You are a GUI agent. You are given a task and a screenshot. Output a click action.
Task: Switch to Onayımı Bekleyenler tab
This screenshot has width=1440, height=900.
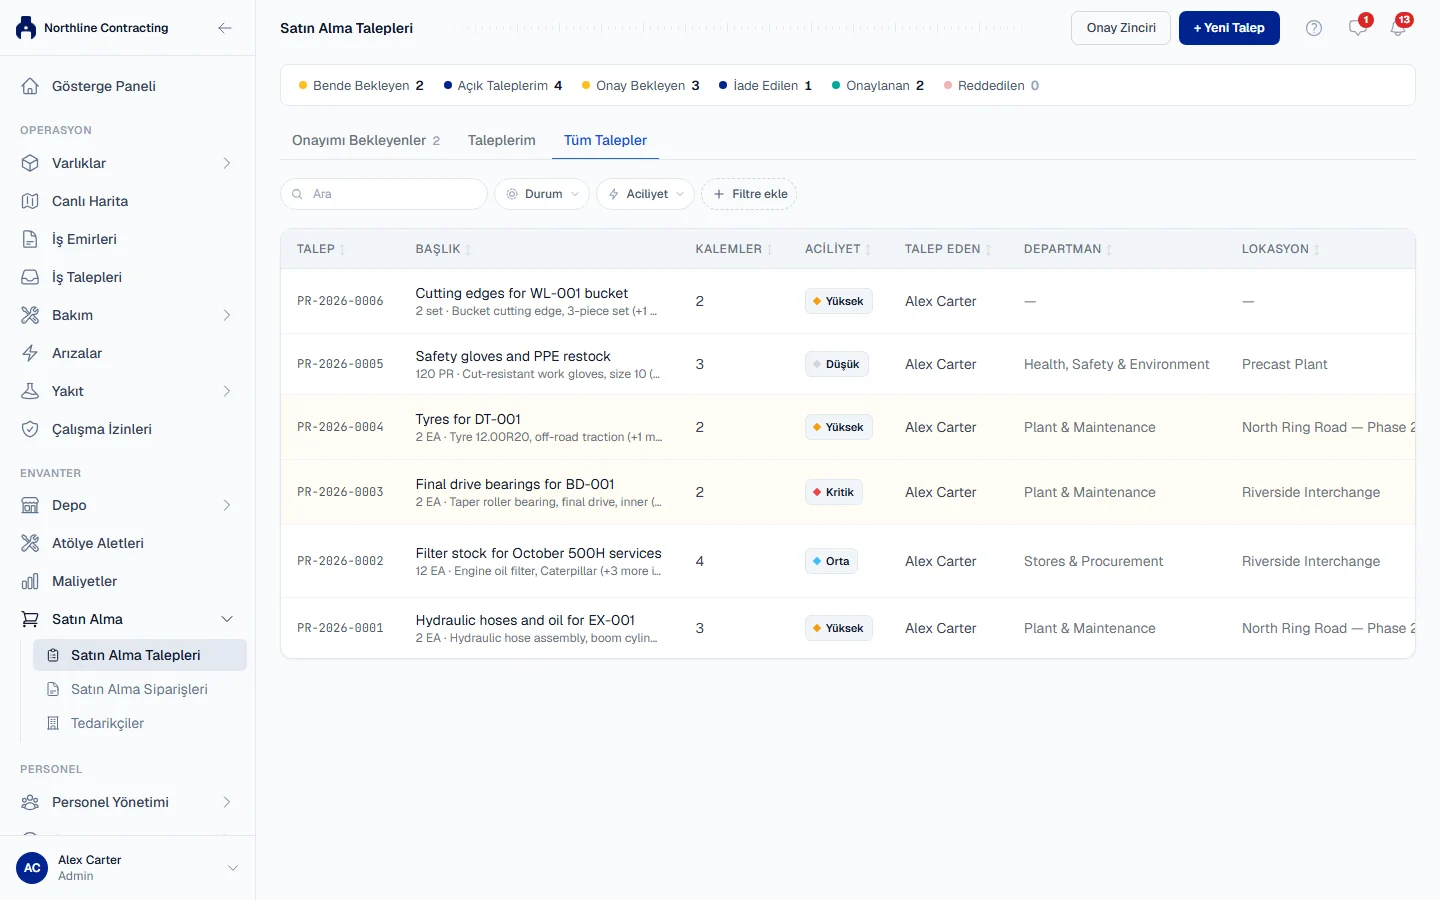point(366,140)
